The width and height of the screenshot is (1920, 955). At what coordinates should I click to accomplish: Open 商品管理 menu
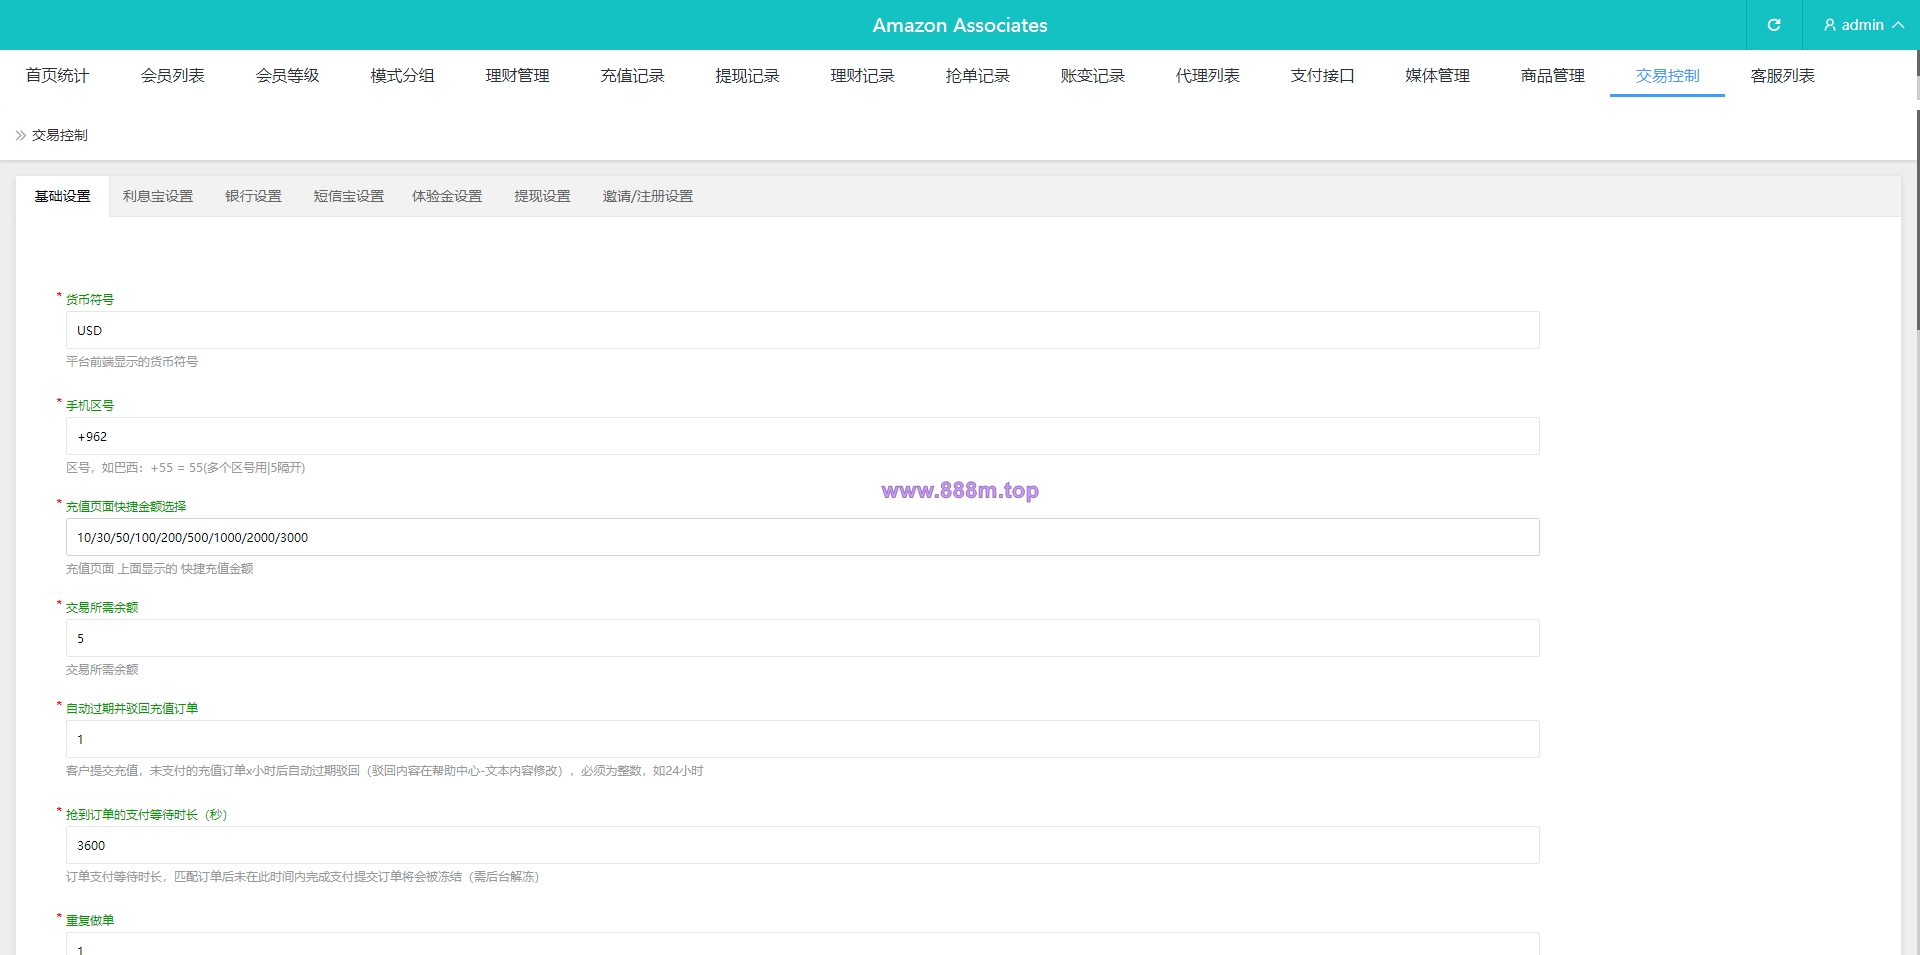[x=1552, y=76]
